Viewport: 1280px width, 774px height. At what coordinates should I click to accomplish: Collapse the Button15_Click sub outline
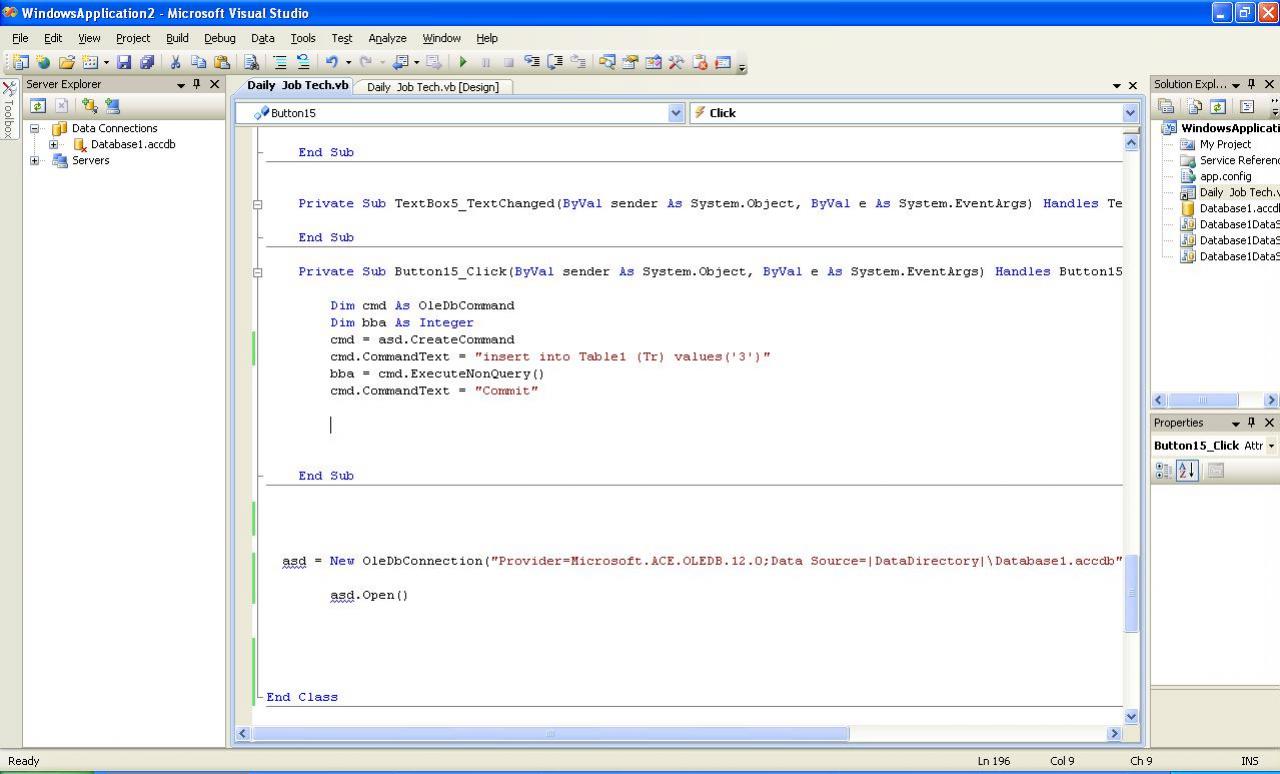tap(257, 272)
